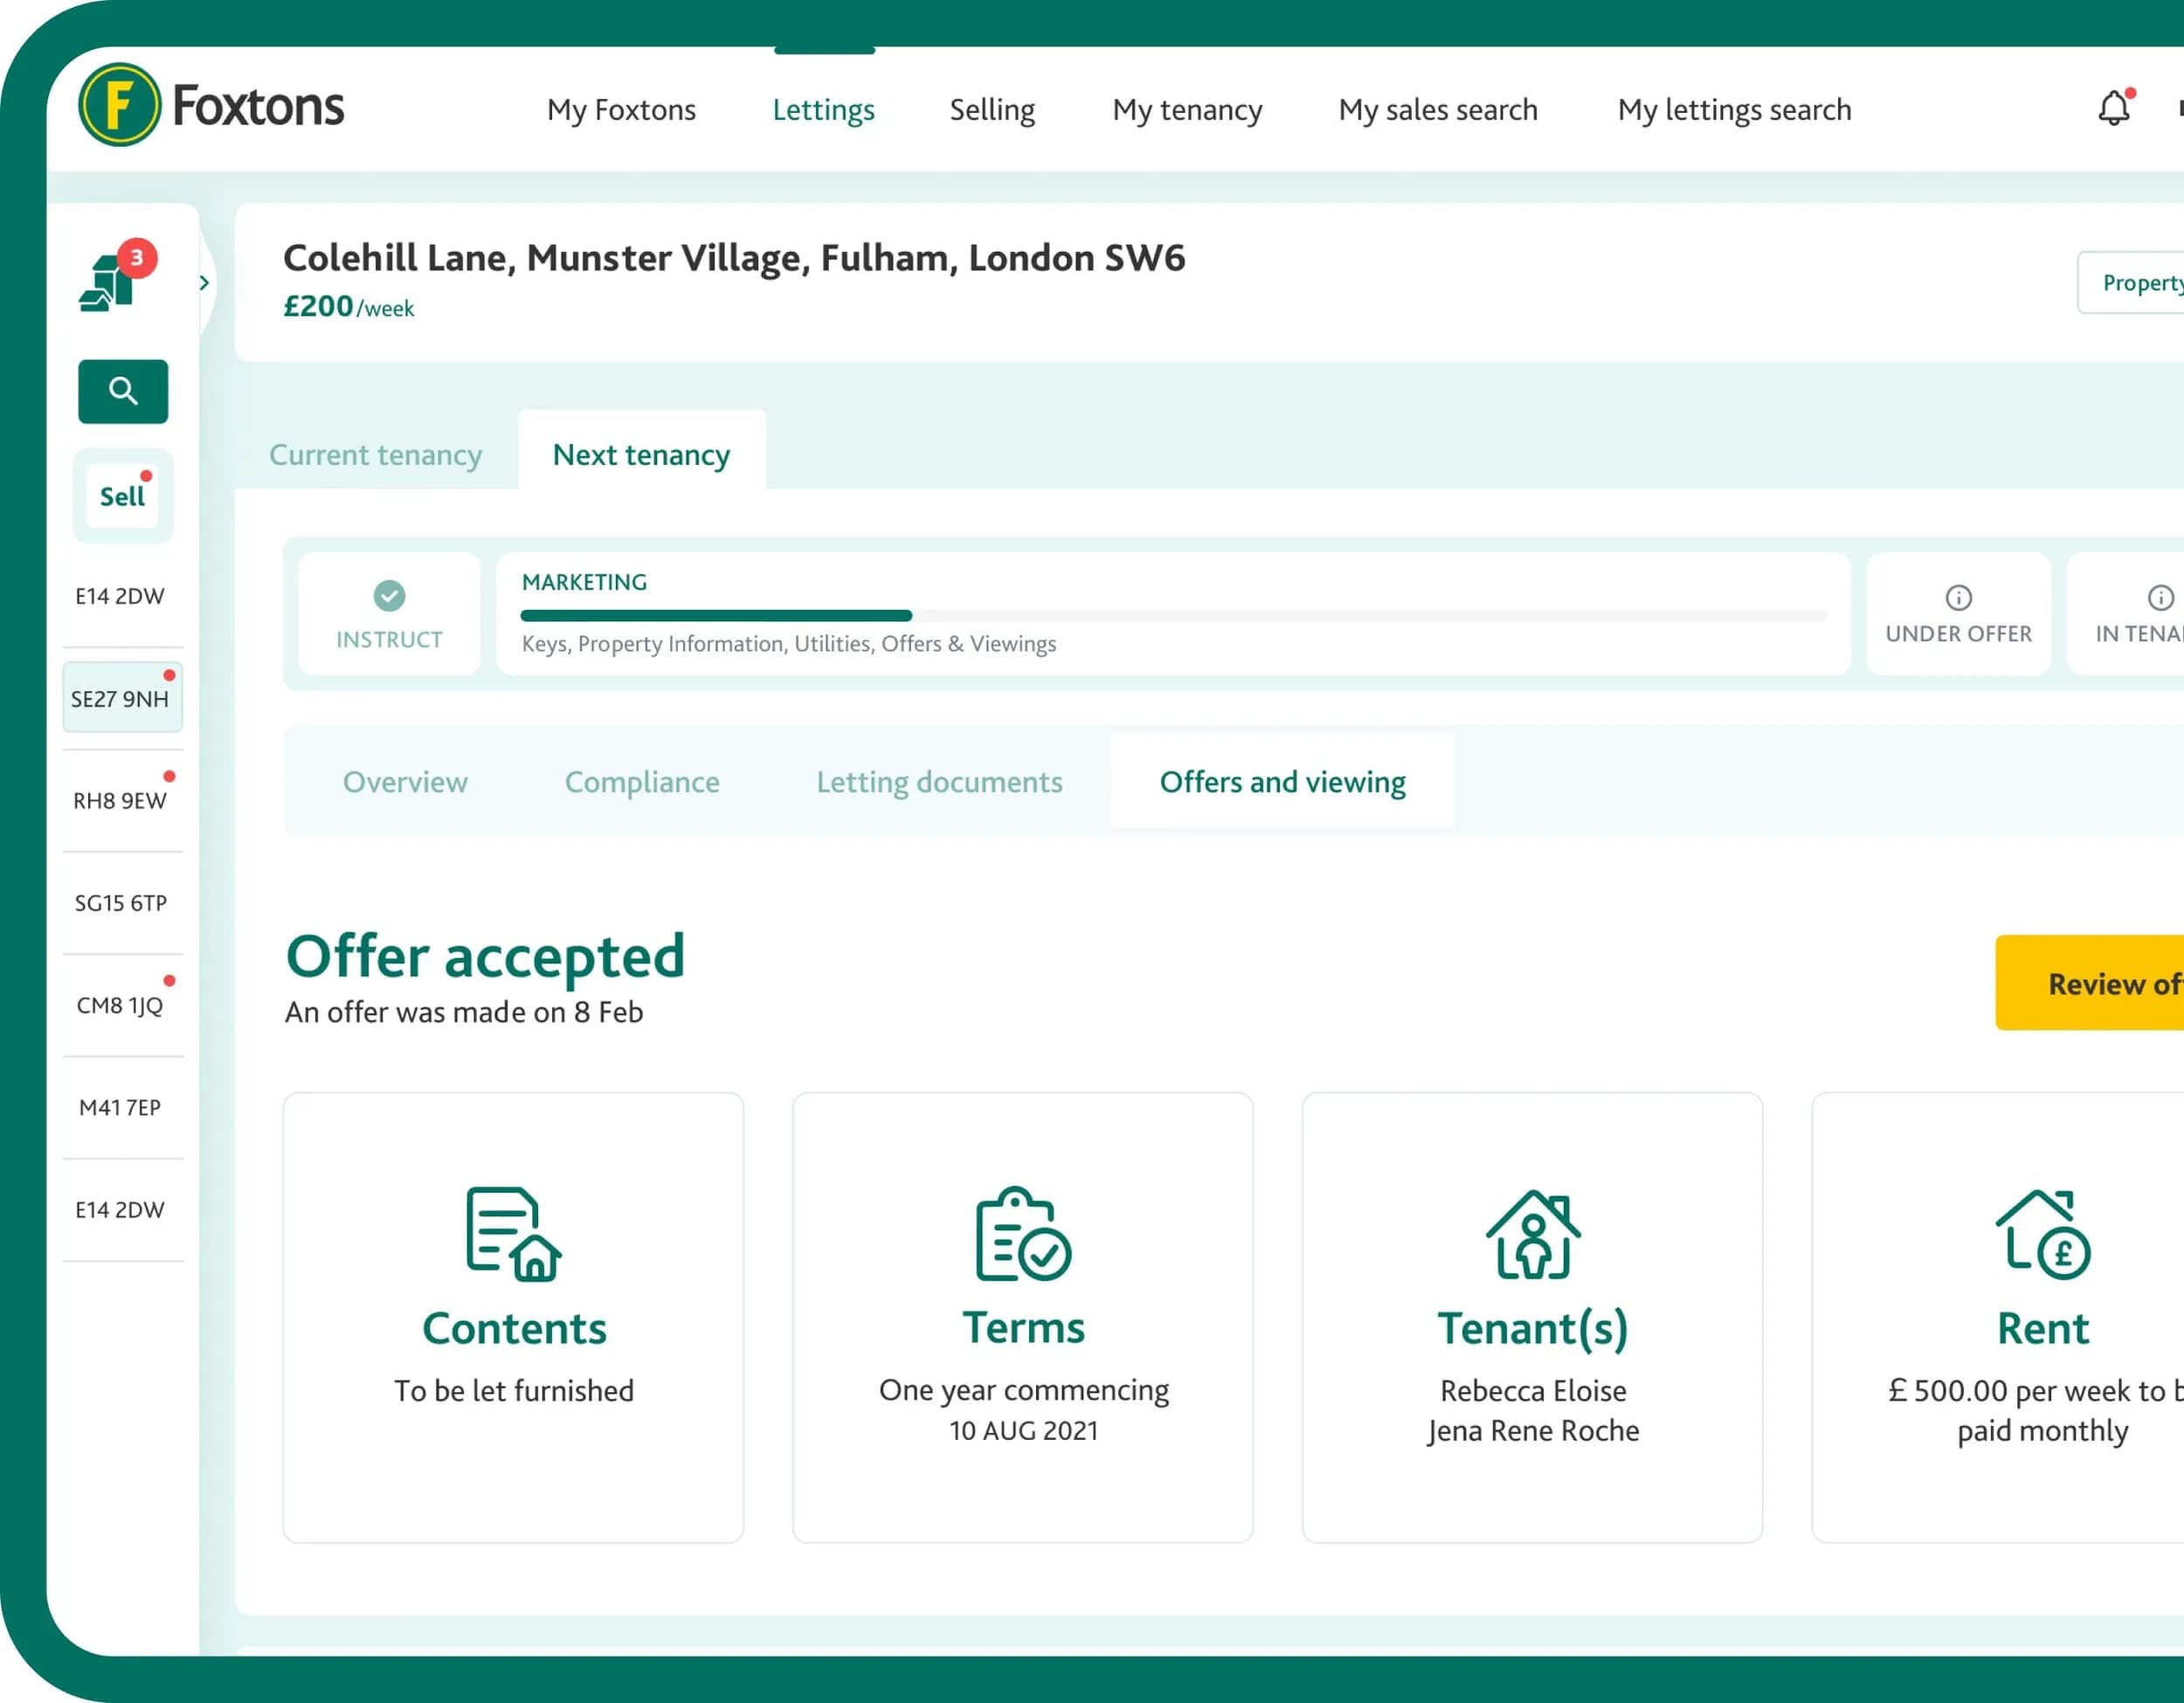Select property SE27 9NH in sidebar
This screenshot has height=1703, width=2184.
121,699
